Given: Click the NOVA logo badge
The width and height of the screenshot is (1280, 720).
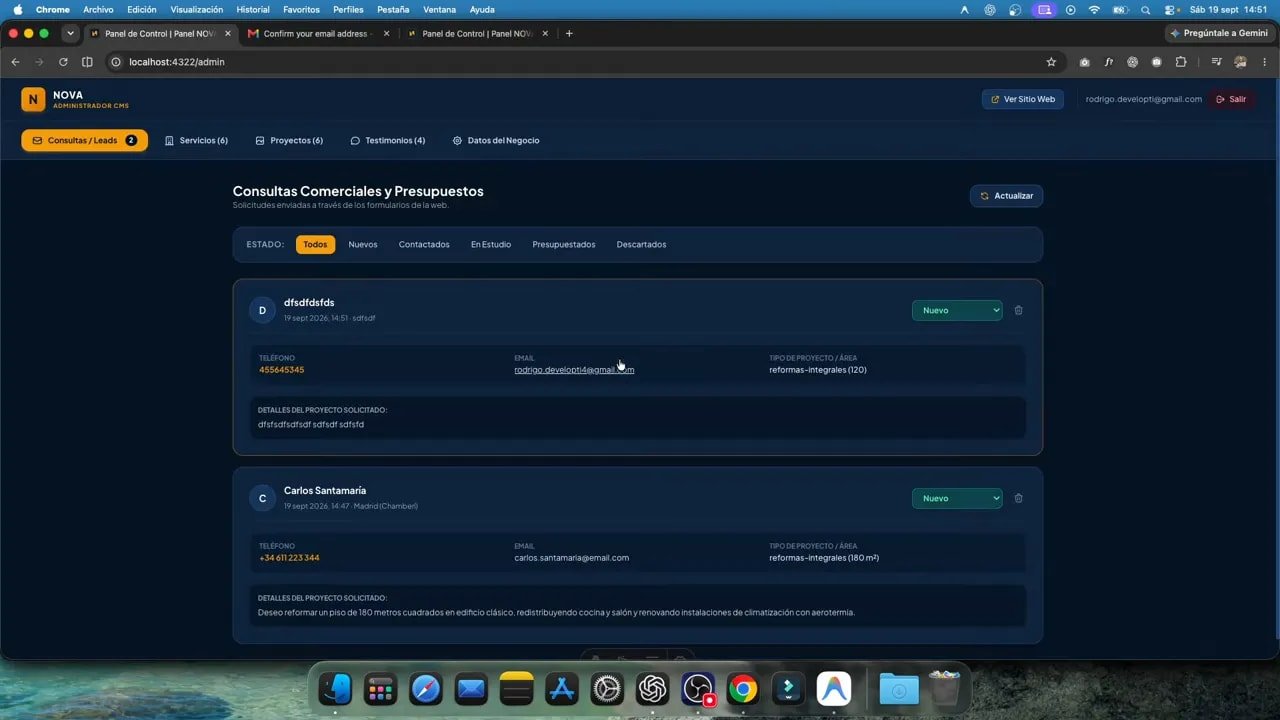Looking at the screenshot, I should point(33,99).
